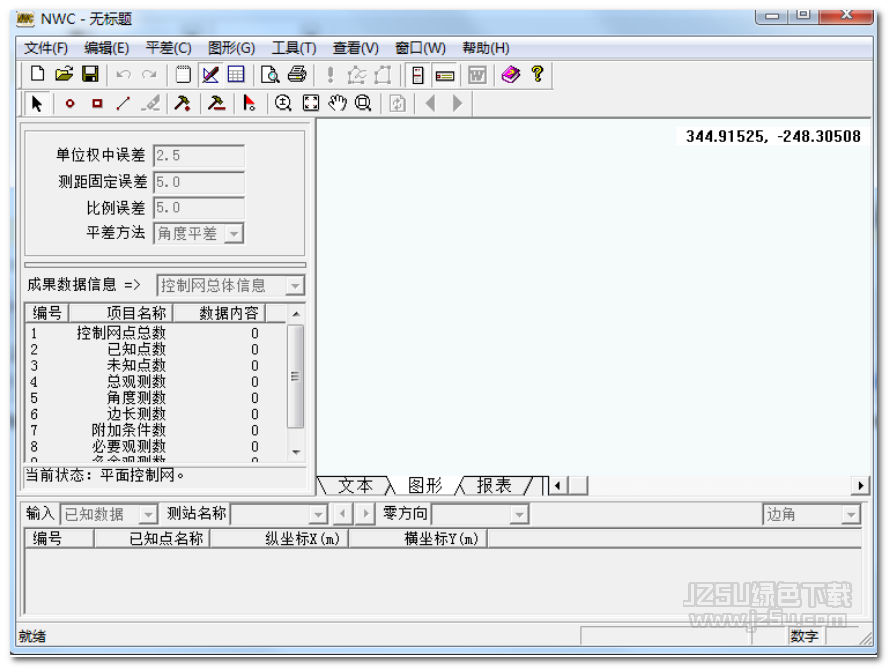Open the 图形(G) menu

point(231,48)
